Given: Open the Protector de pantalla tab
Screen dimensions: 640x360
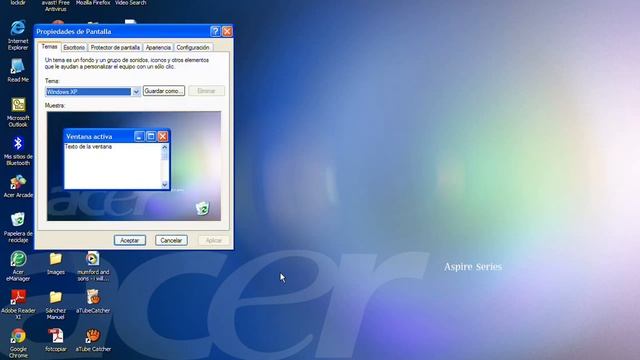Looking at the screenshot, I should tap(115, 48).
